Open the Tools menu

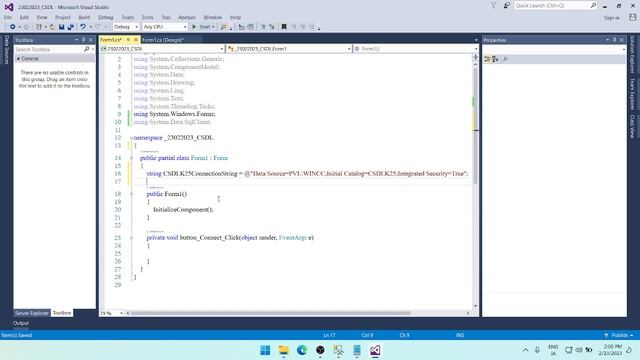click(x=147, y=18)
